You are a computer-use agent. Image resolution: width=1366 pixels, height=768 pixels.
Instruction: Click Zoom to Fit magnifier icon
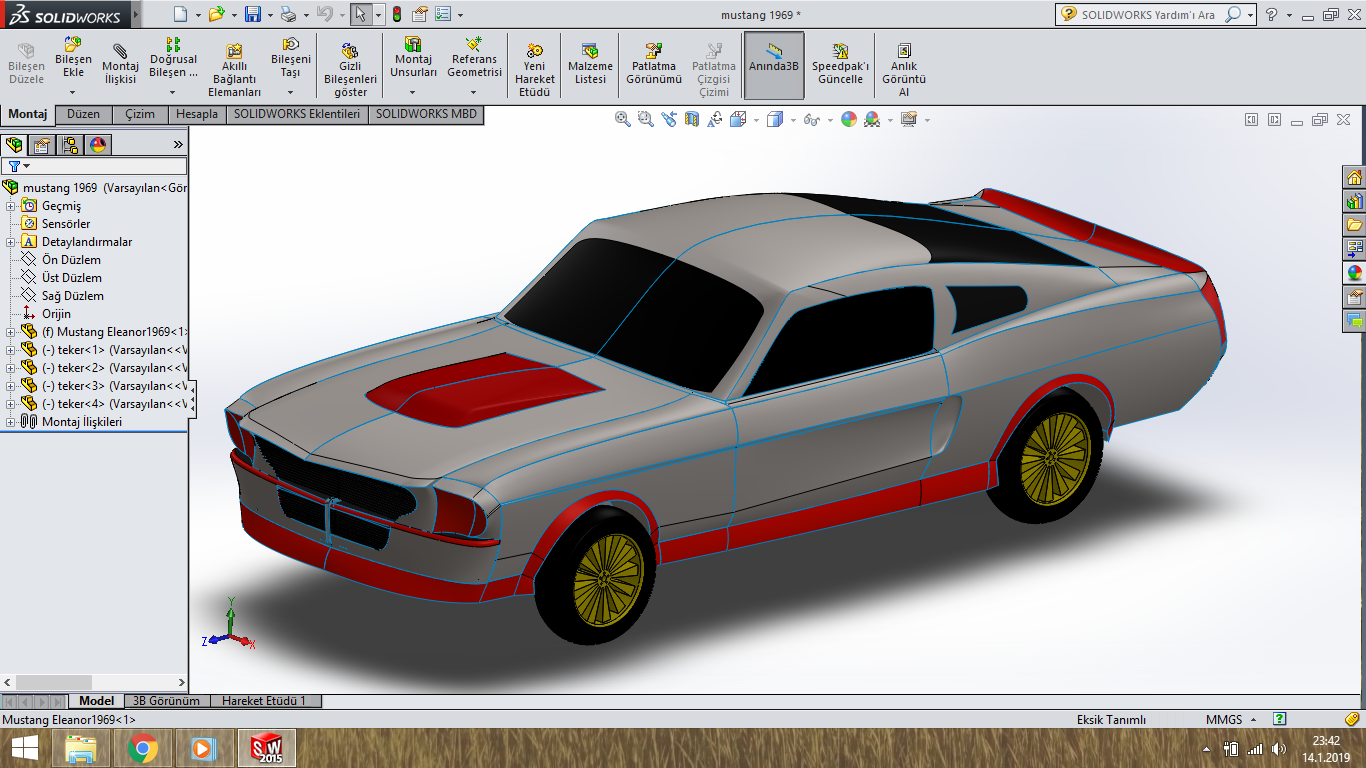tap(623, 119)
